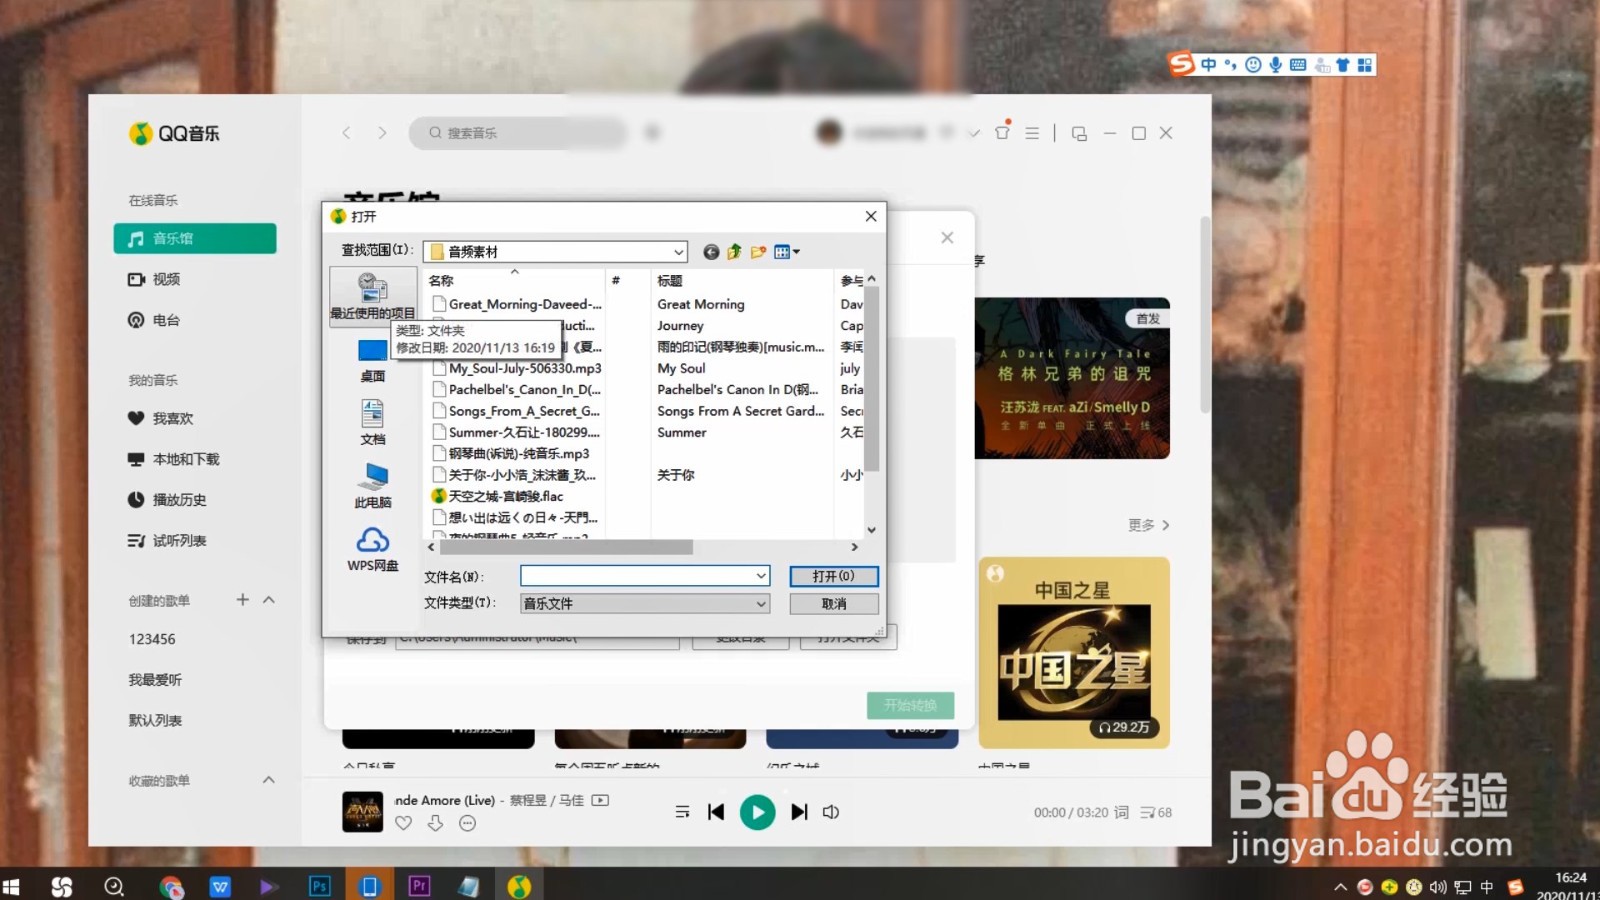Open more options for current song
This screenshot has width=1600, height=900.
pos(467,823)
